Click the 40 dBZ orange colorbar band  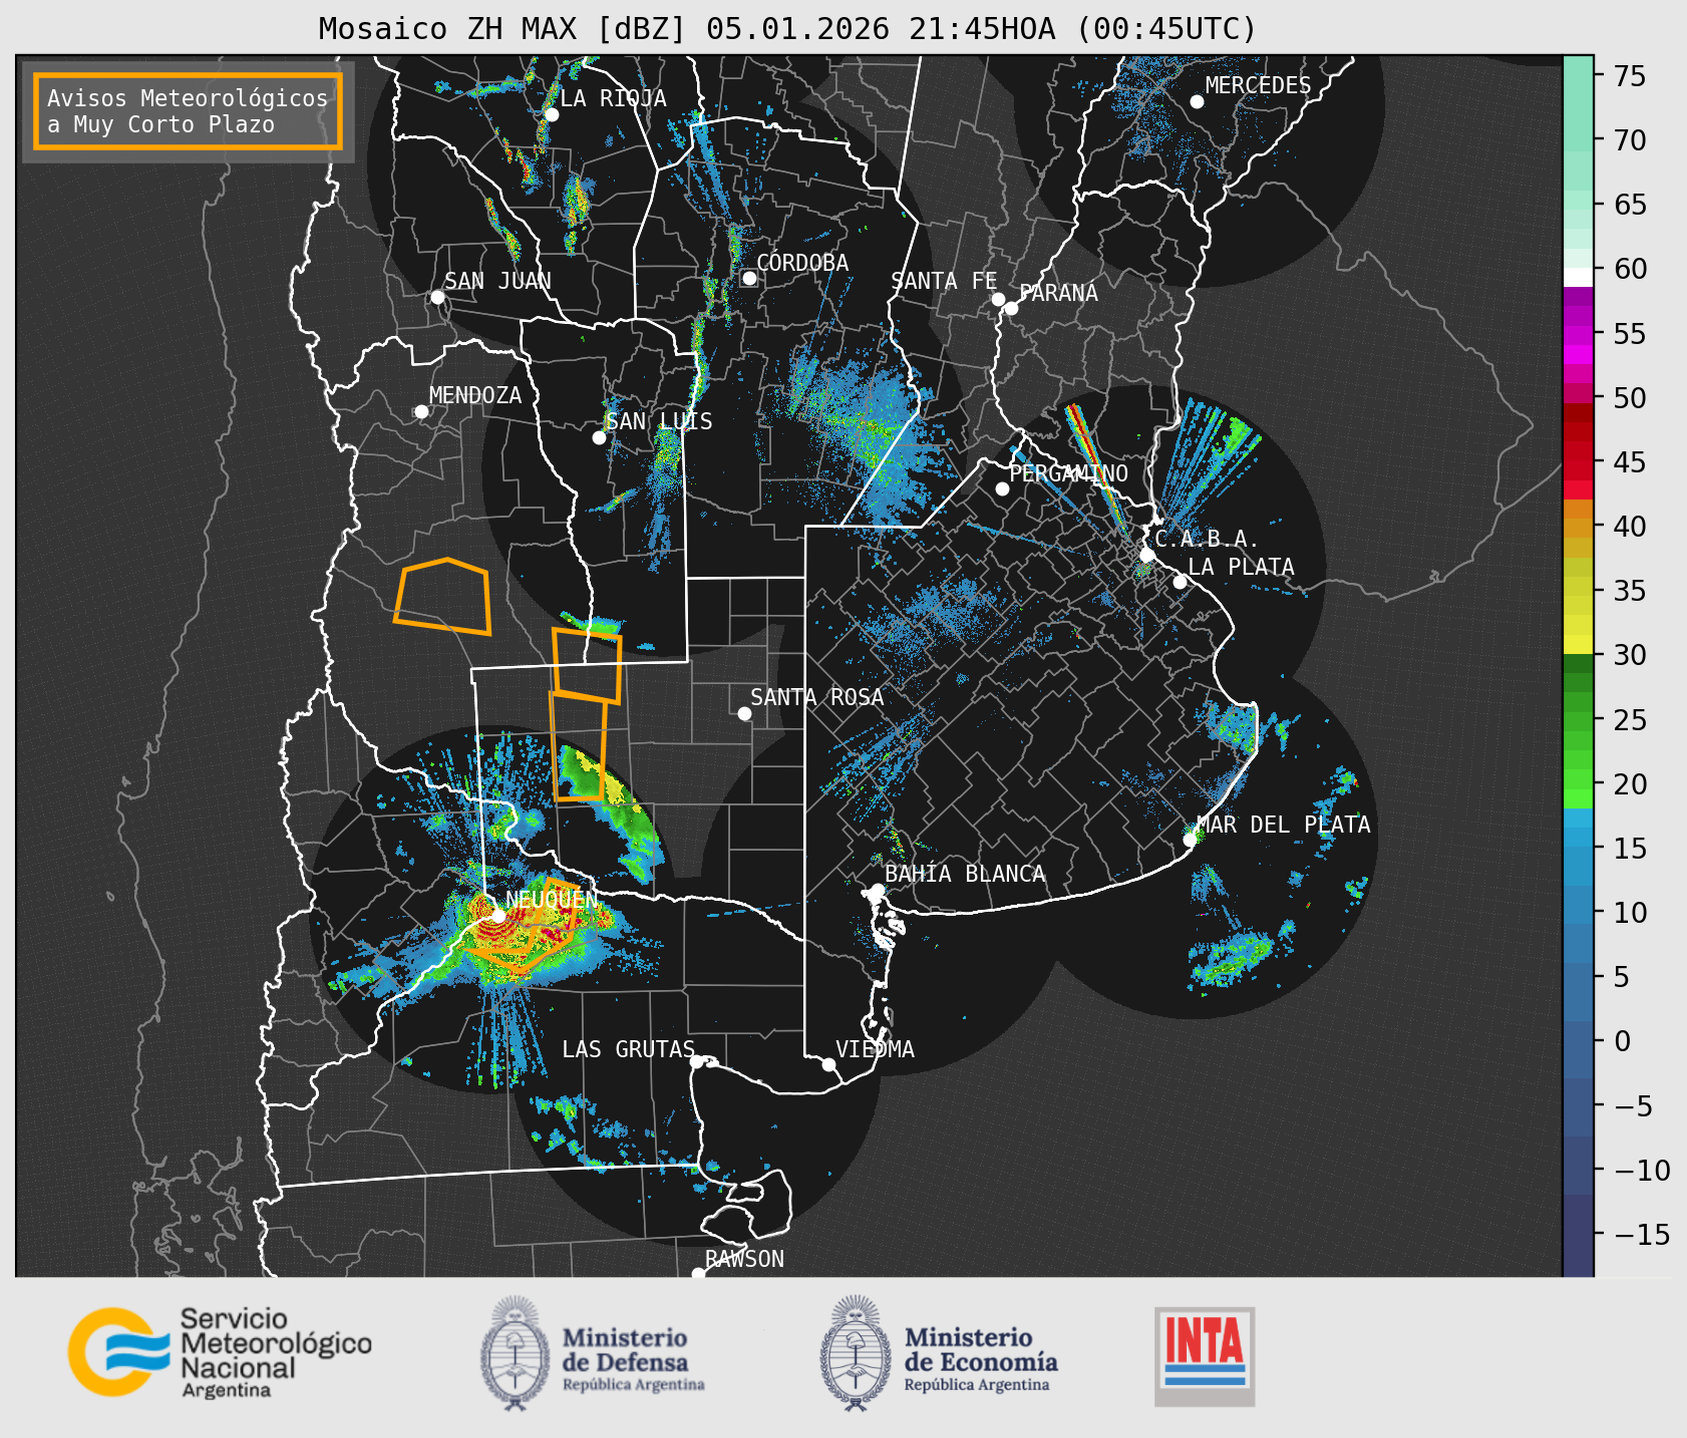click(x=1577, y=527)
